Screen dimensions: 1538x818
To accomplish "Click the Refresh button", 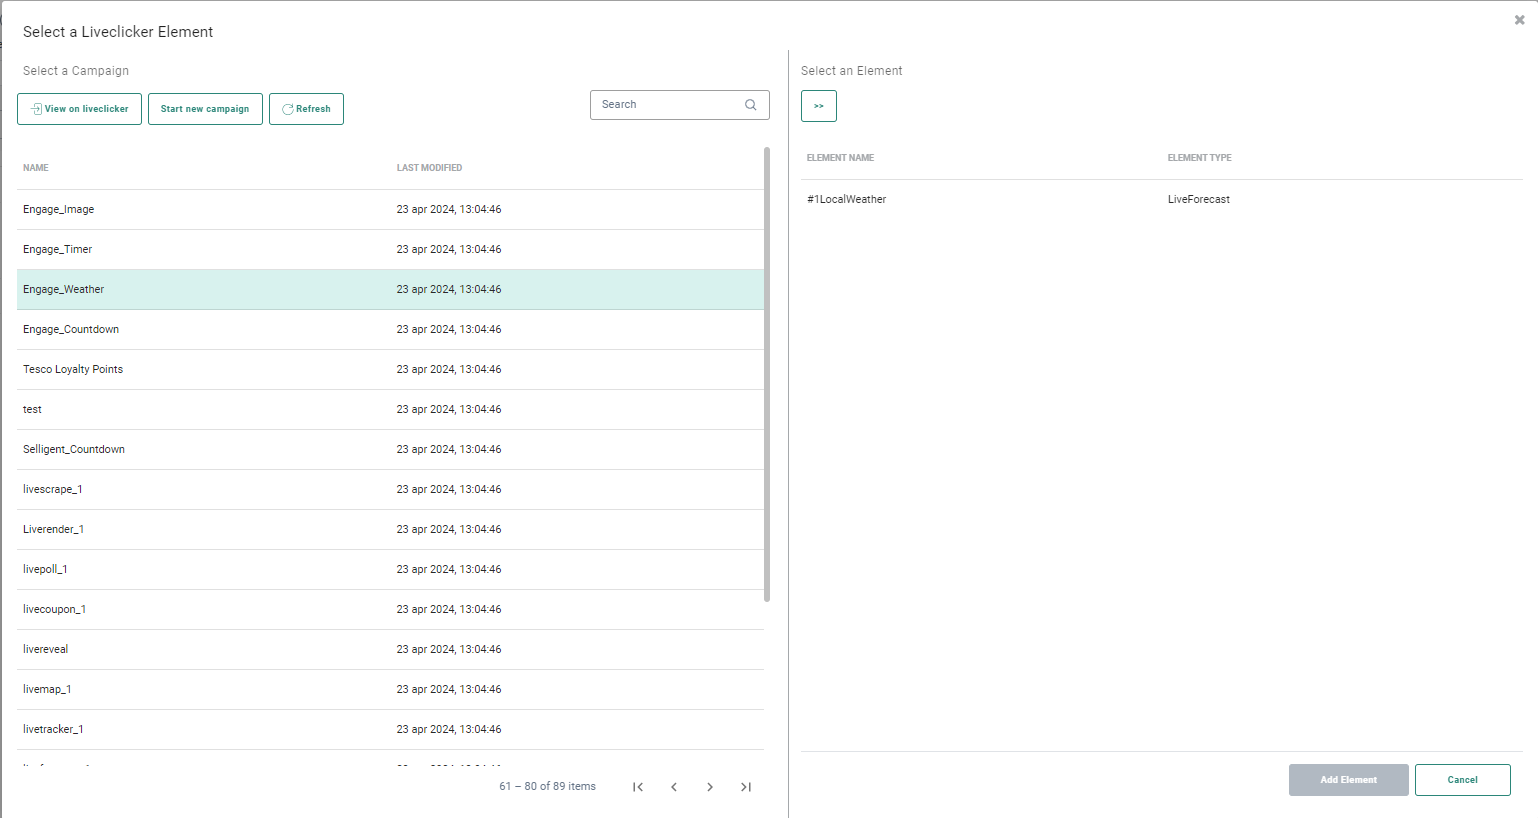I will pyautogui.click(x=306, y=109).
